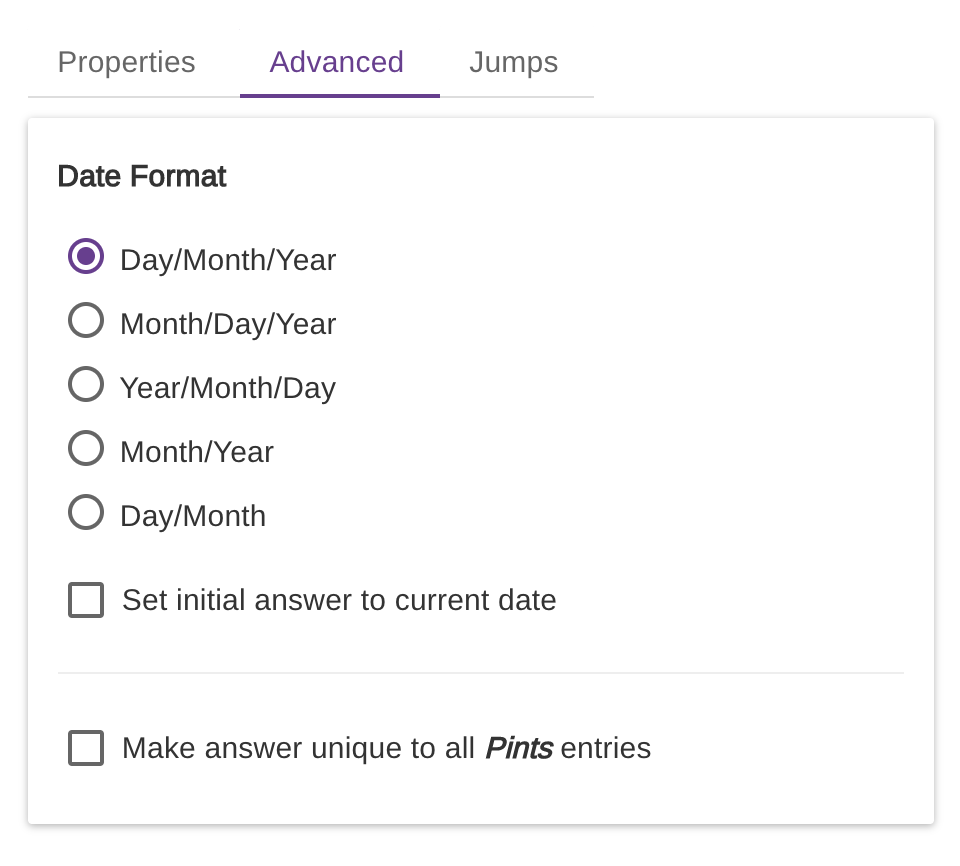Choose the Day/Month radio button
Image resolution: width=960 pixels, height=866 pixels.
[x=86, y=512]
